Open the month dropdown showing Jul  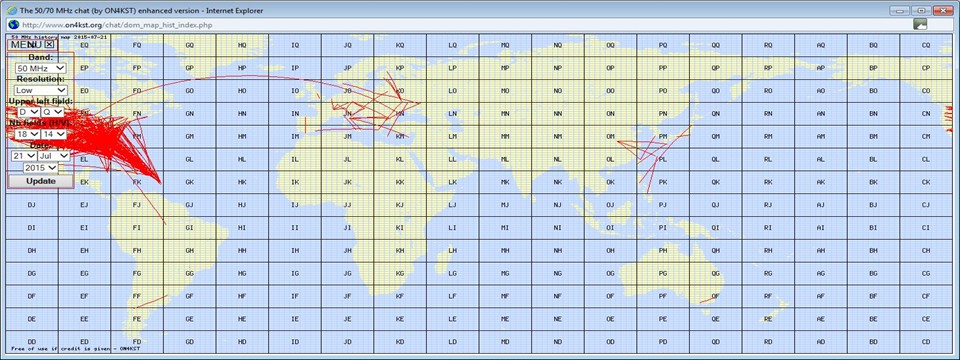(x=54, y=156)
